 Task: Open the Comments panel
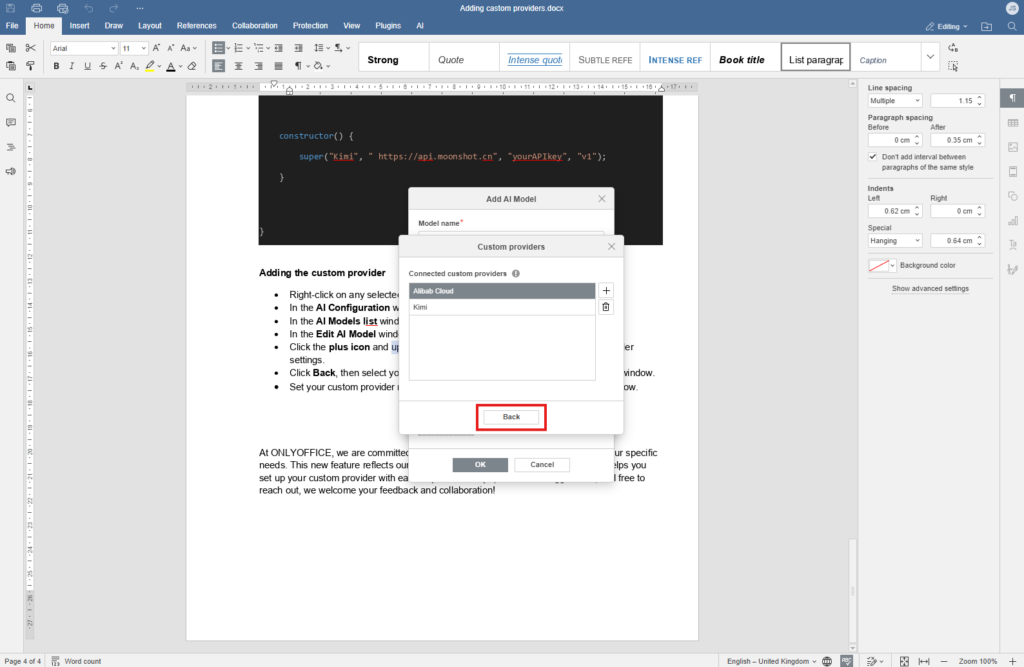[x=11, y=122]
